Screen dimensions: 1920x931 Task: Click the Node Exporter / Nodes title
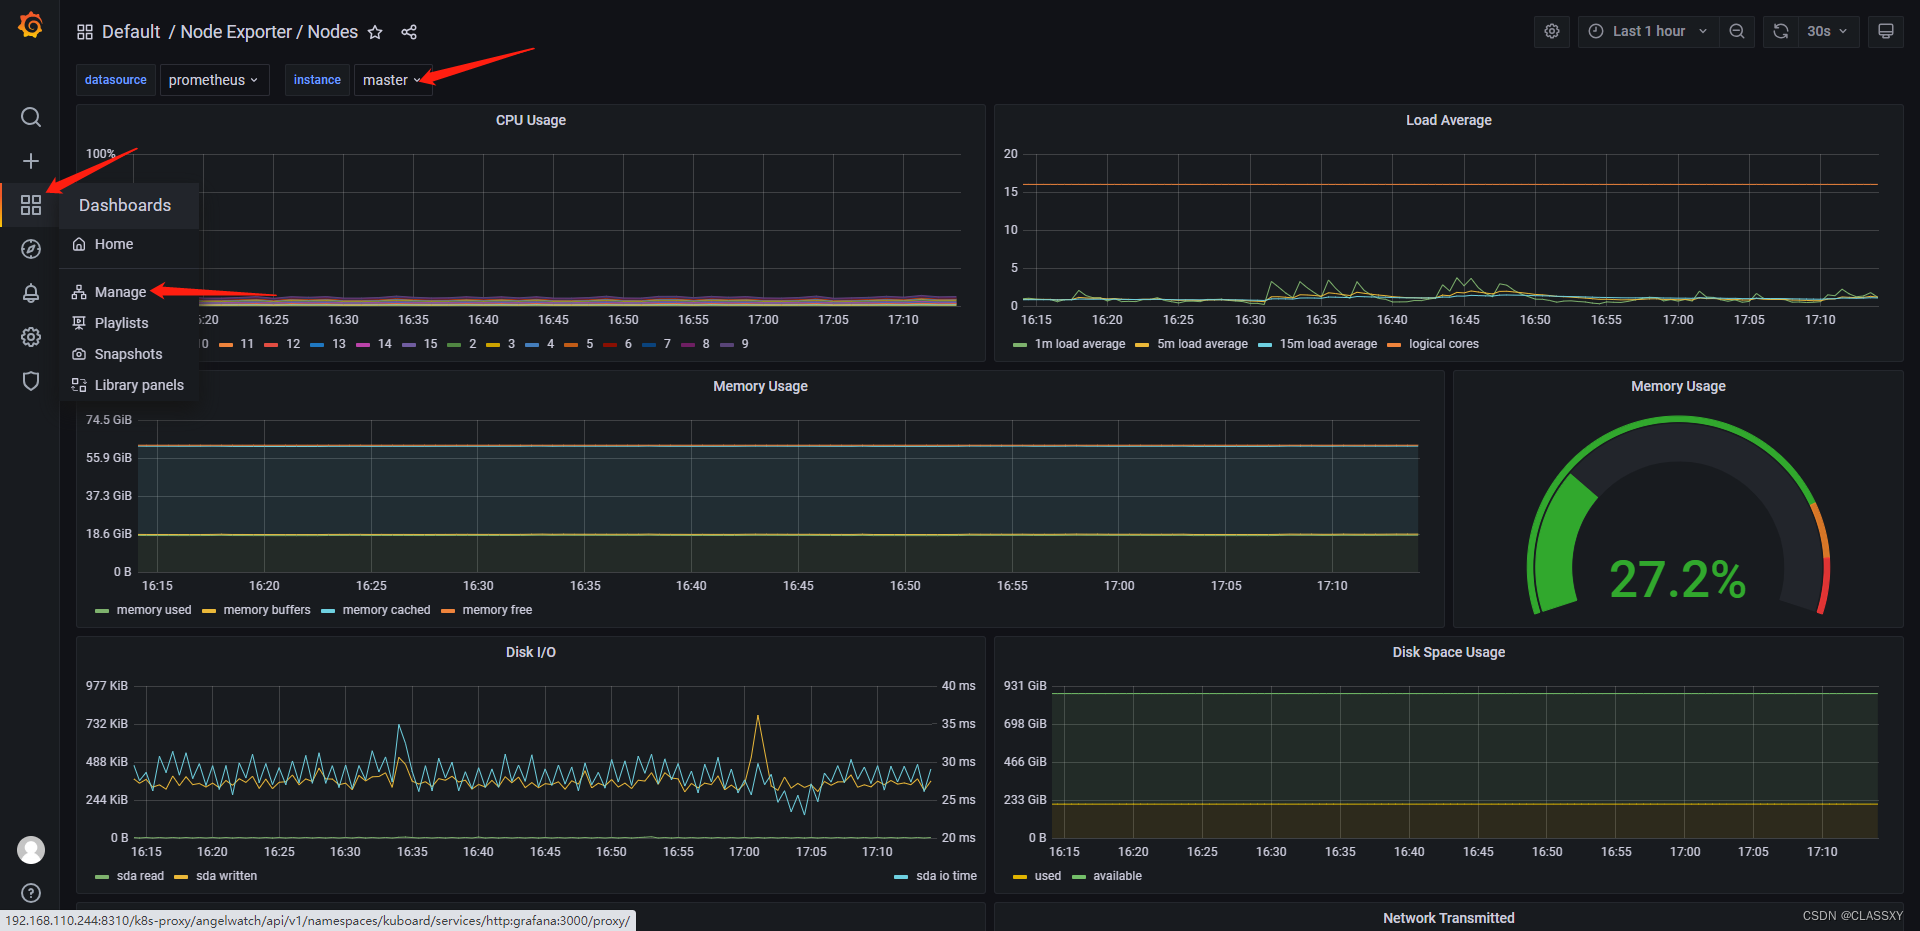(x=269, y=32)
